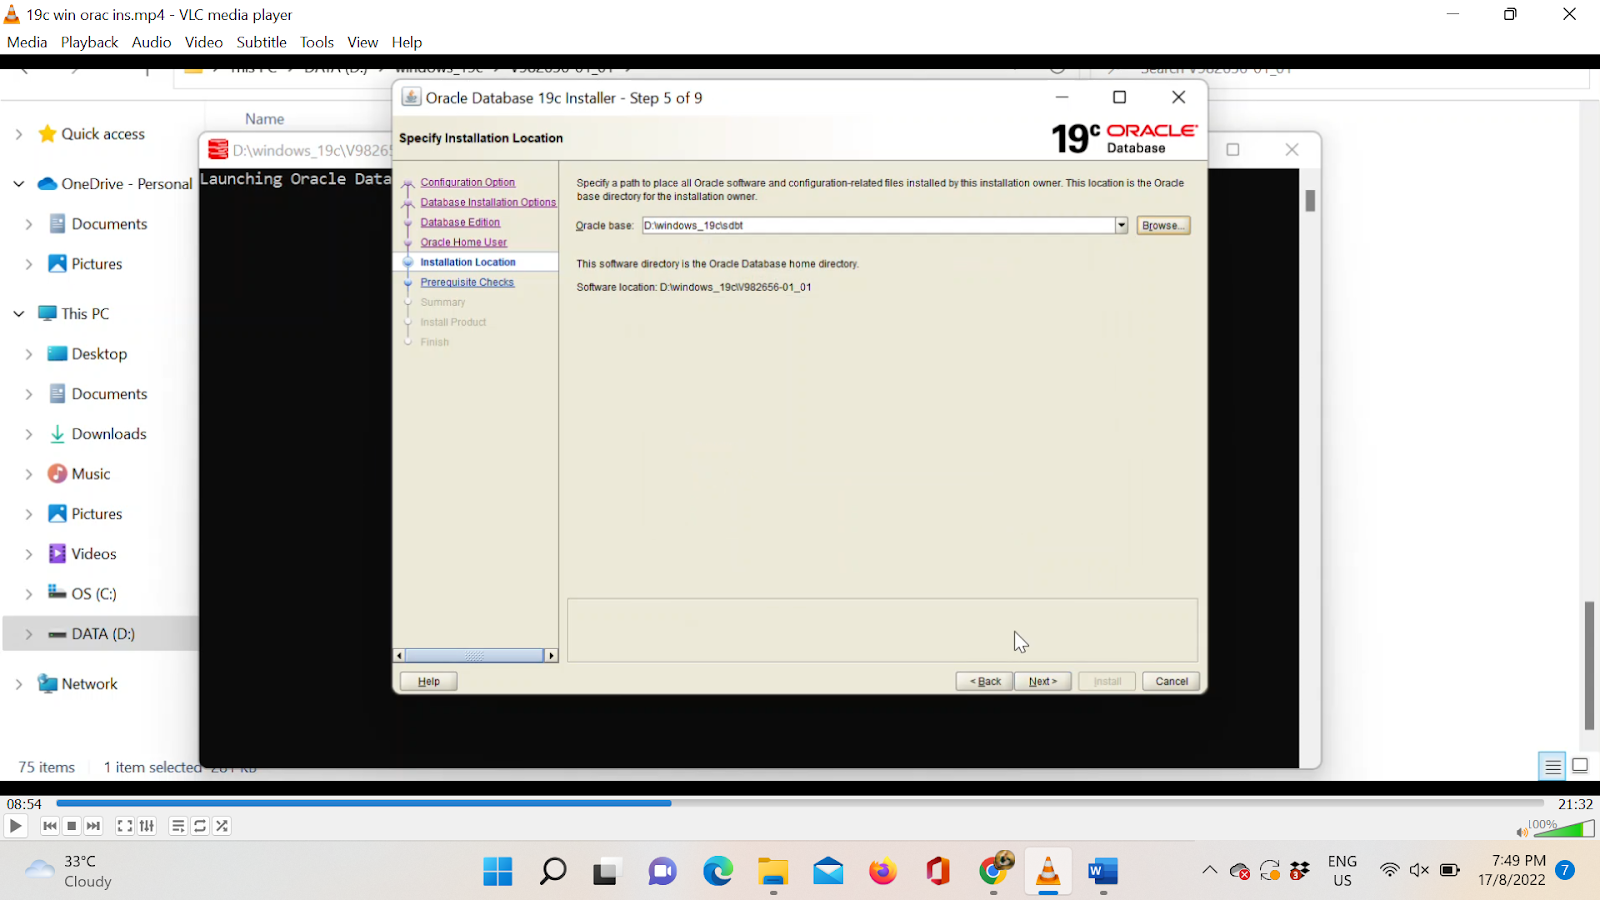Expand the Quick access tree node

tap(18, 134)
